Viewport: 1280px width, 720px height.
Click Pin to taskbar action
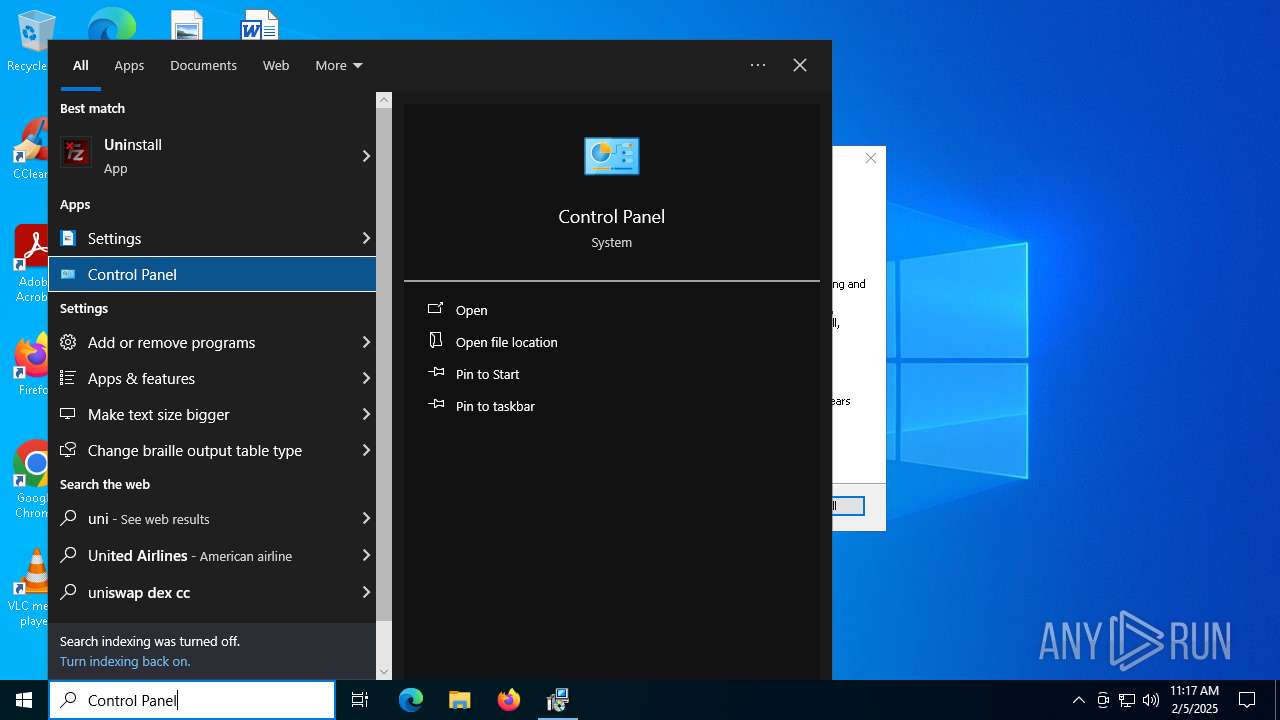tap(495, 406)
